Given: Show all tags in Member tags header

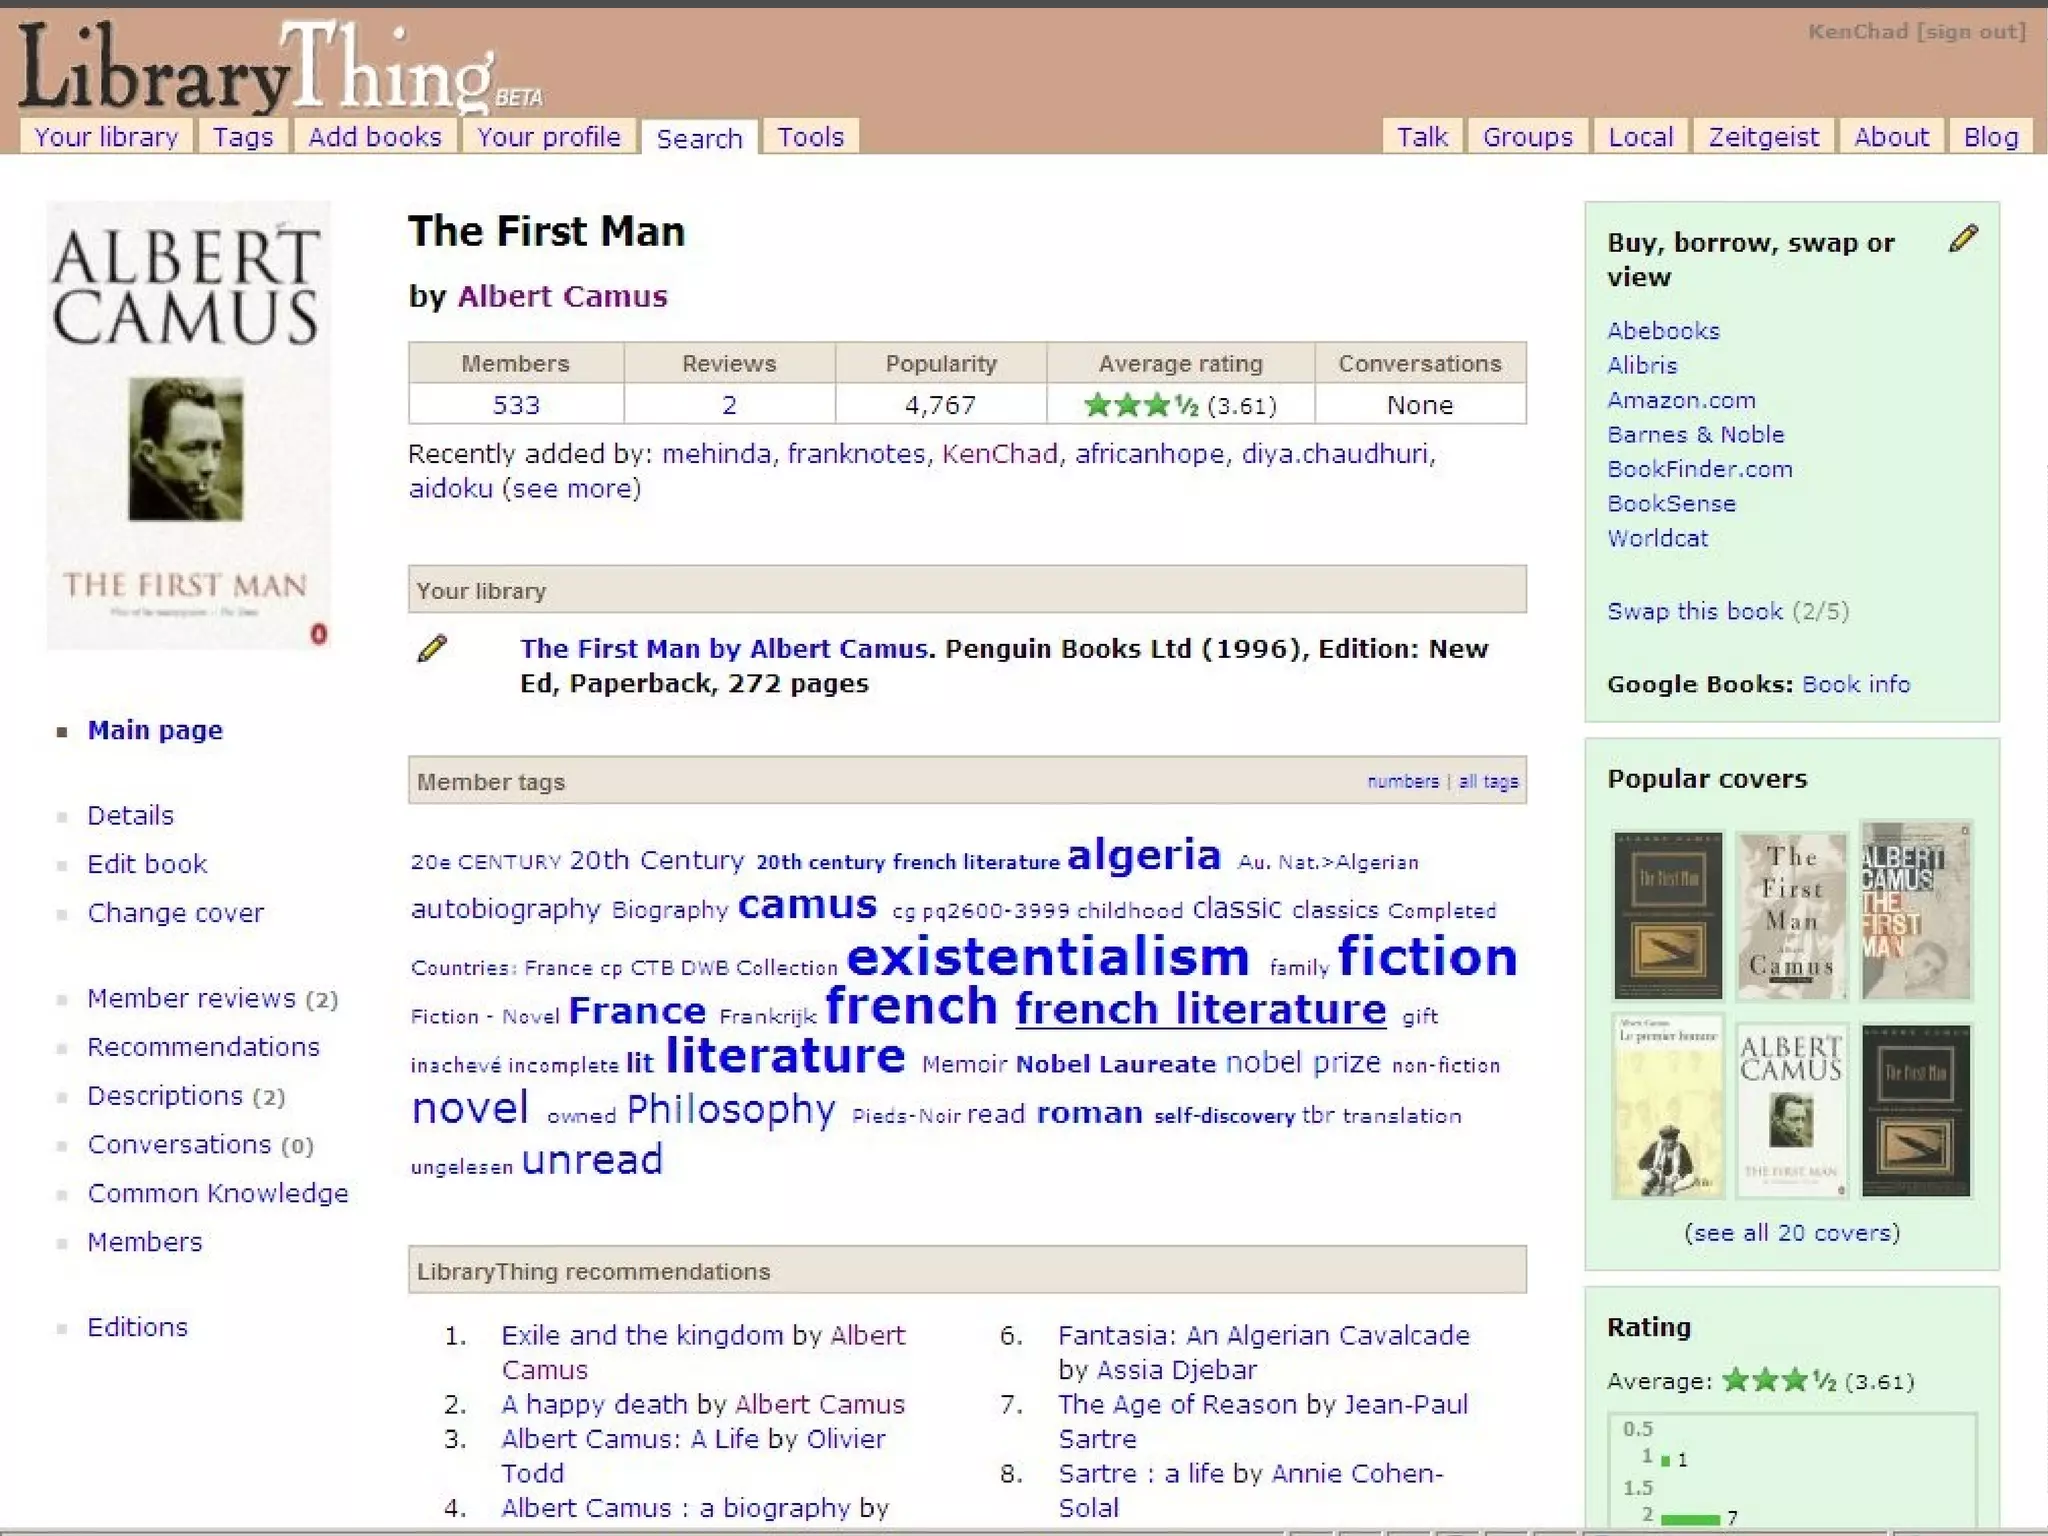Looking at the screenshot, I should (1488, 781).
